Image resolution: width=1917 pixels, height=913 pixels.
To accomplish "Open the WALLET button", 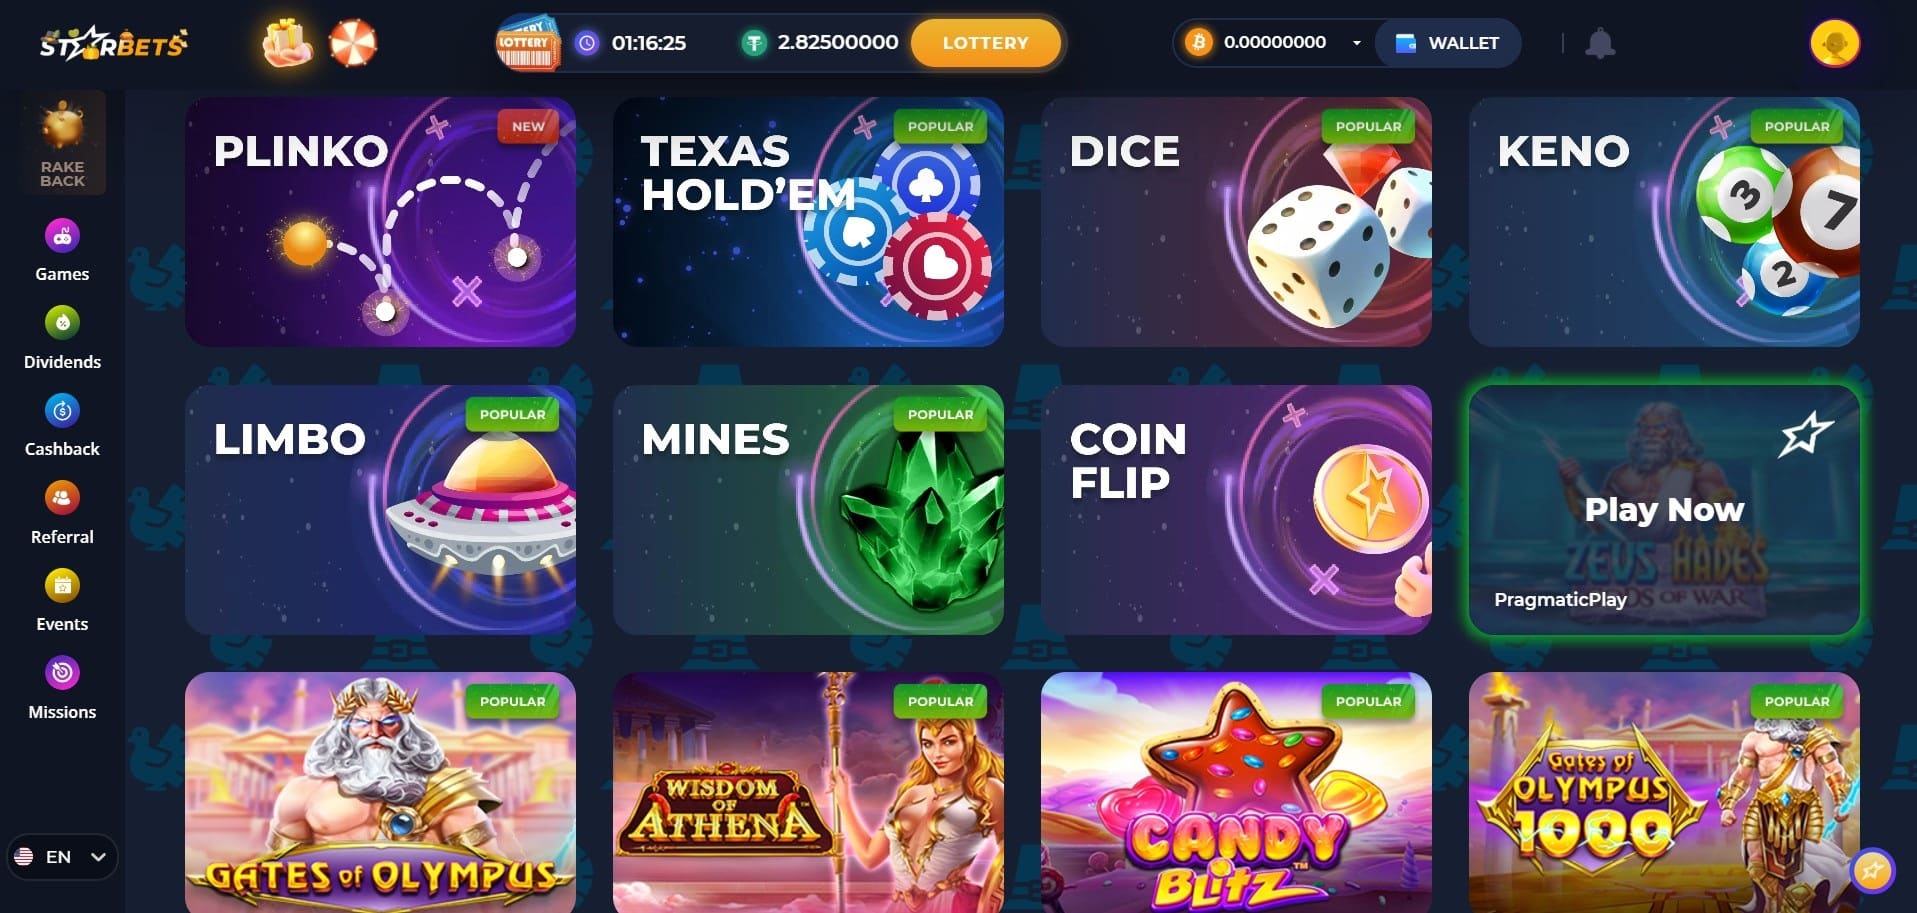I will [1447, 43].
